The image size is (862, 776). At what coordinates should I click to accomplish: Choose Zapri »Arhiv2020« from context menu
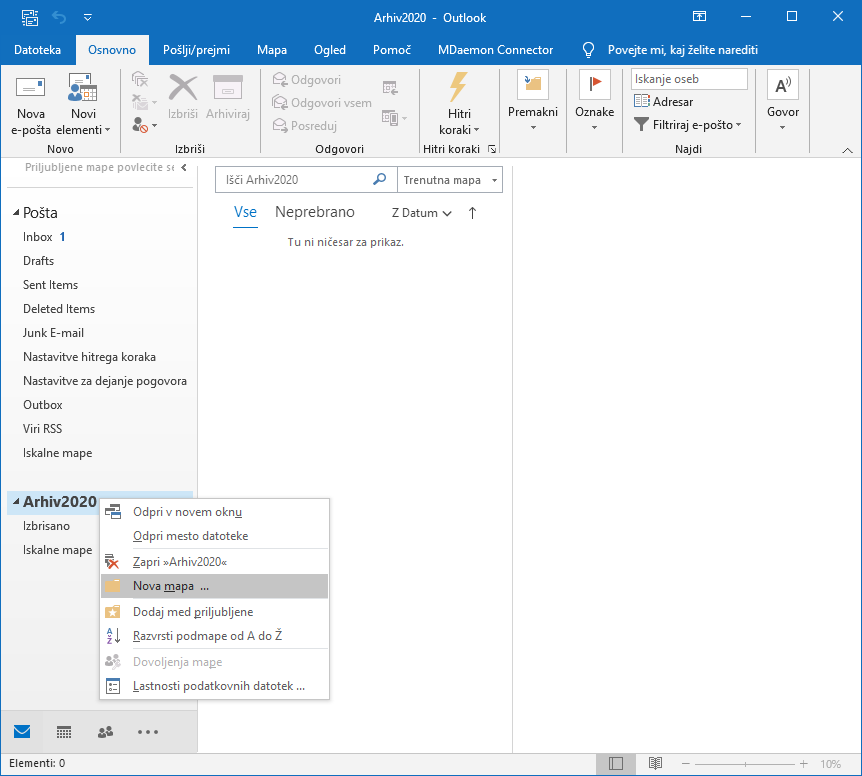(214, 562)
